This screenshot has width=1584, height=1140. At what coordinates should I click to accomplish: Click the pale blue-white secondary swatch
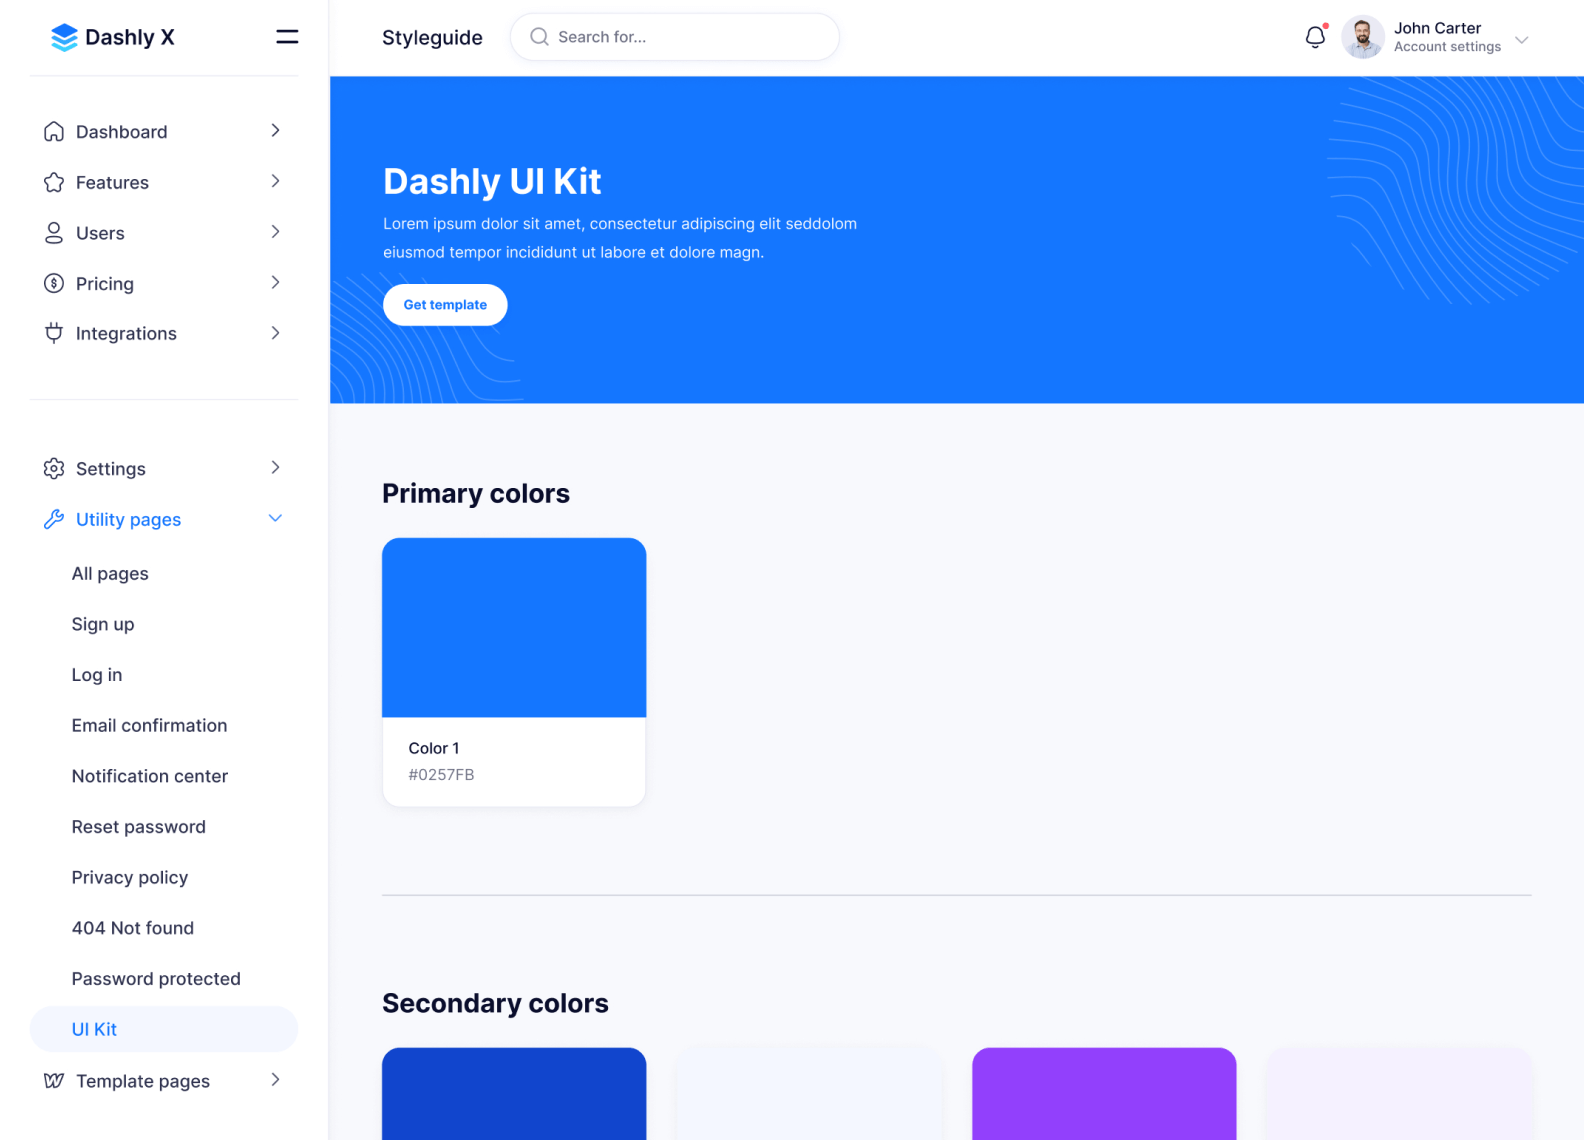809,1093
